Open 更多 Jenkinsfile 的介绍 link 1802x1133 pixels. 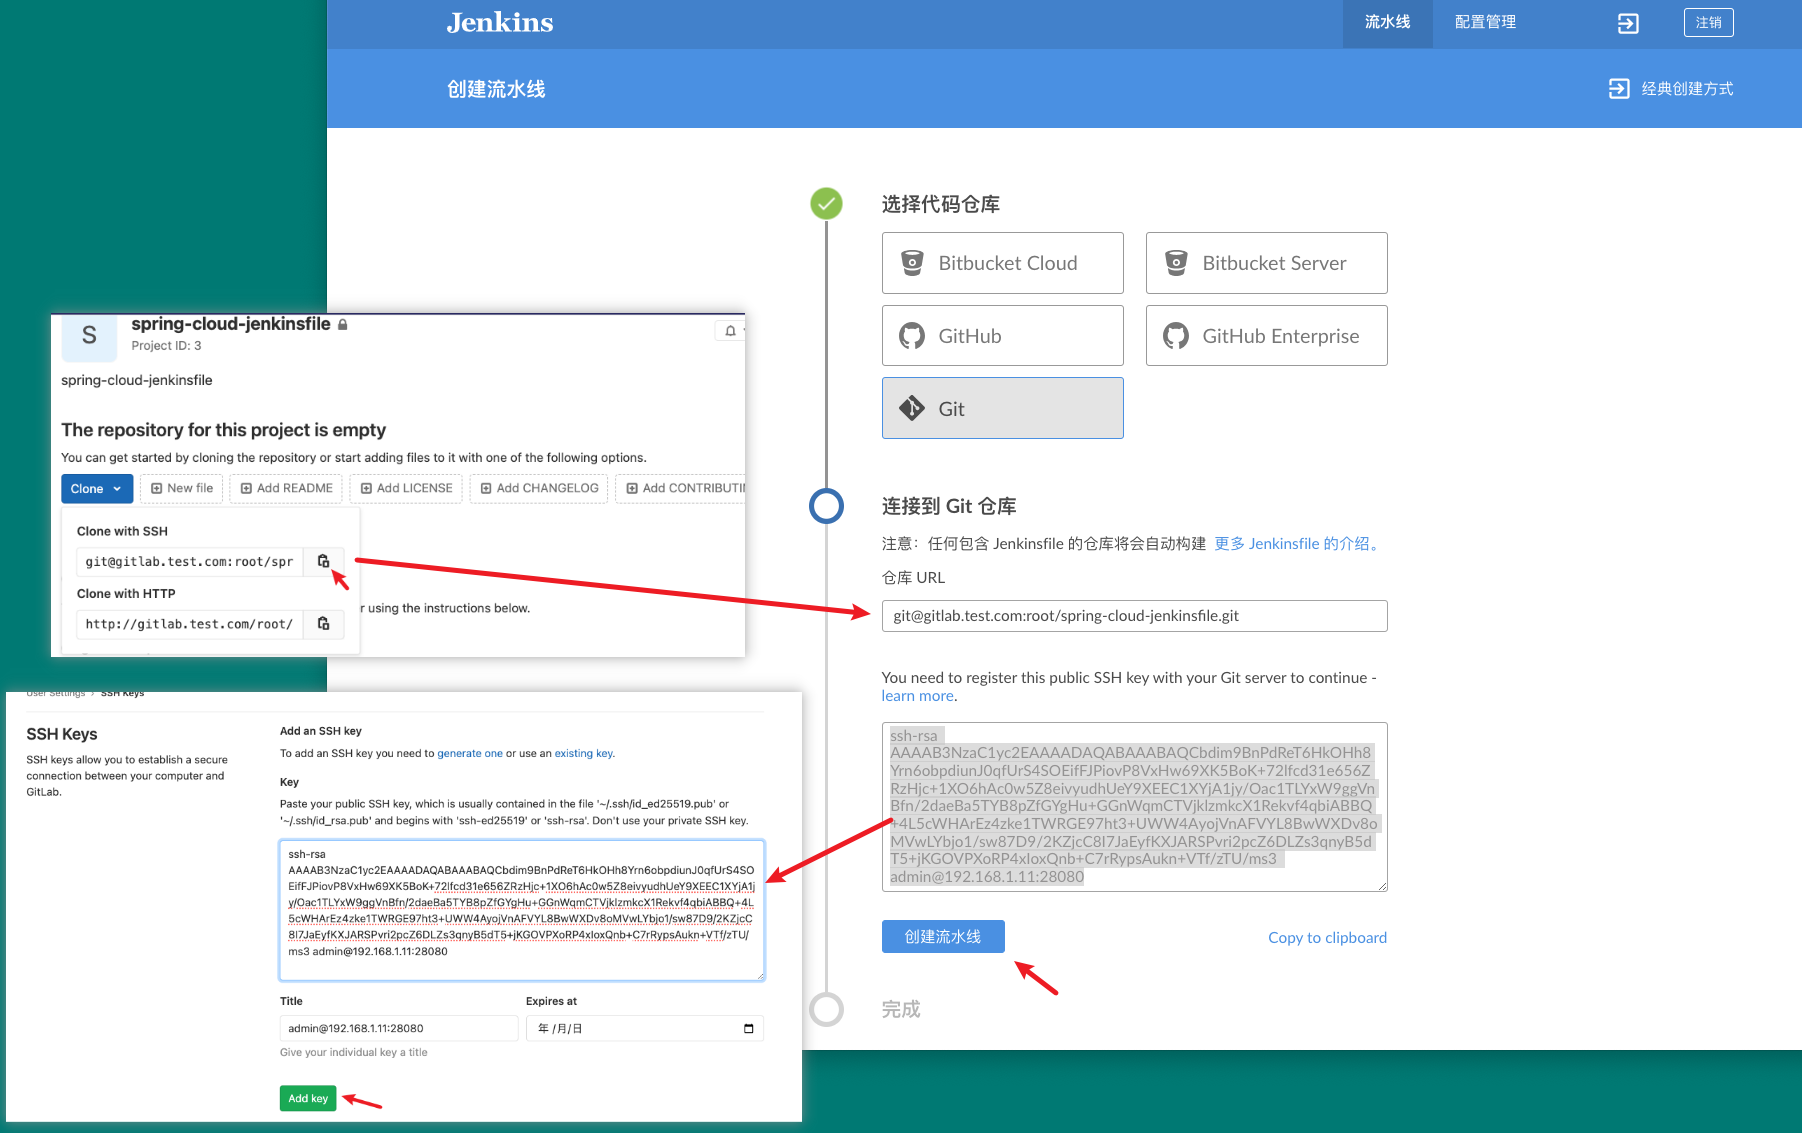[x=1298, y=544]
